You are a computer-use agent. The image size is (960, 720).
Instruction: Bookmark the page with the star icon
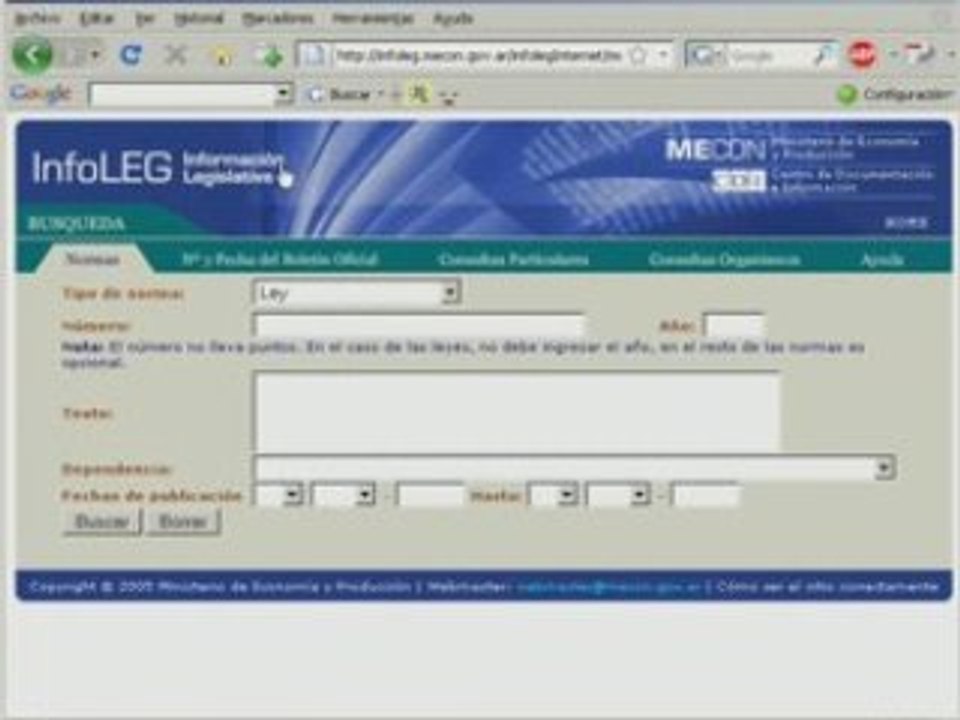tap(638, 56)
